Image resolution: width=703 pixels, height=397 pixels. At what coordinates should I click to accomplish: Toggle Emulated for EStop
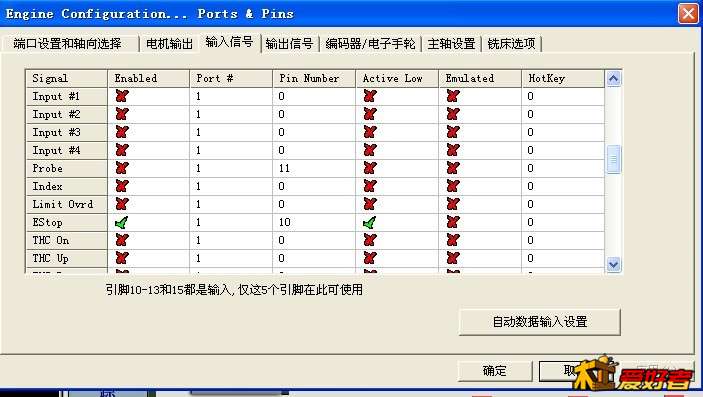click(453, 222)
